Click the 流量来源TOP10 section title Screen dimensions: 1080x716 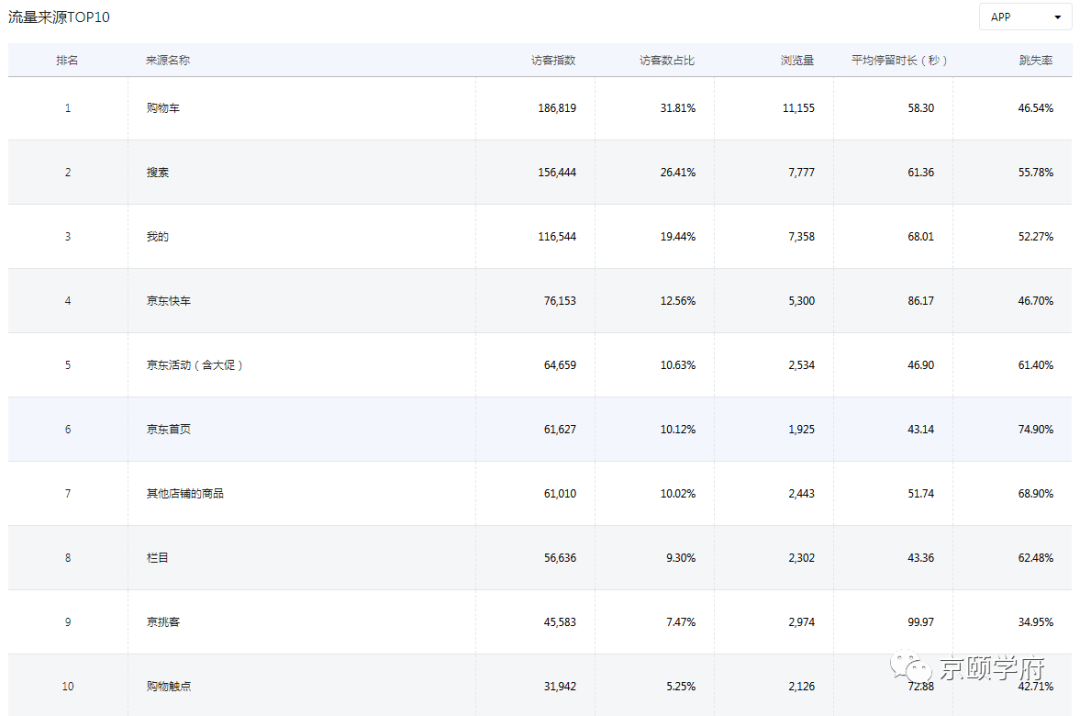click(59, 17)
